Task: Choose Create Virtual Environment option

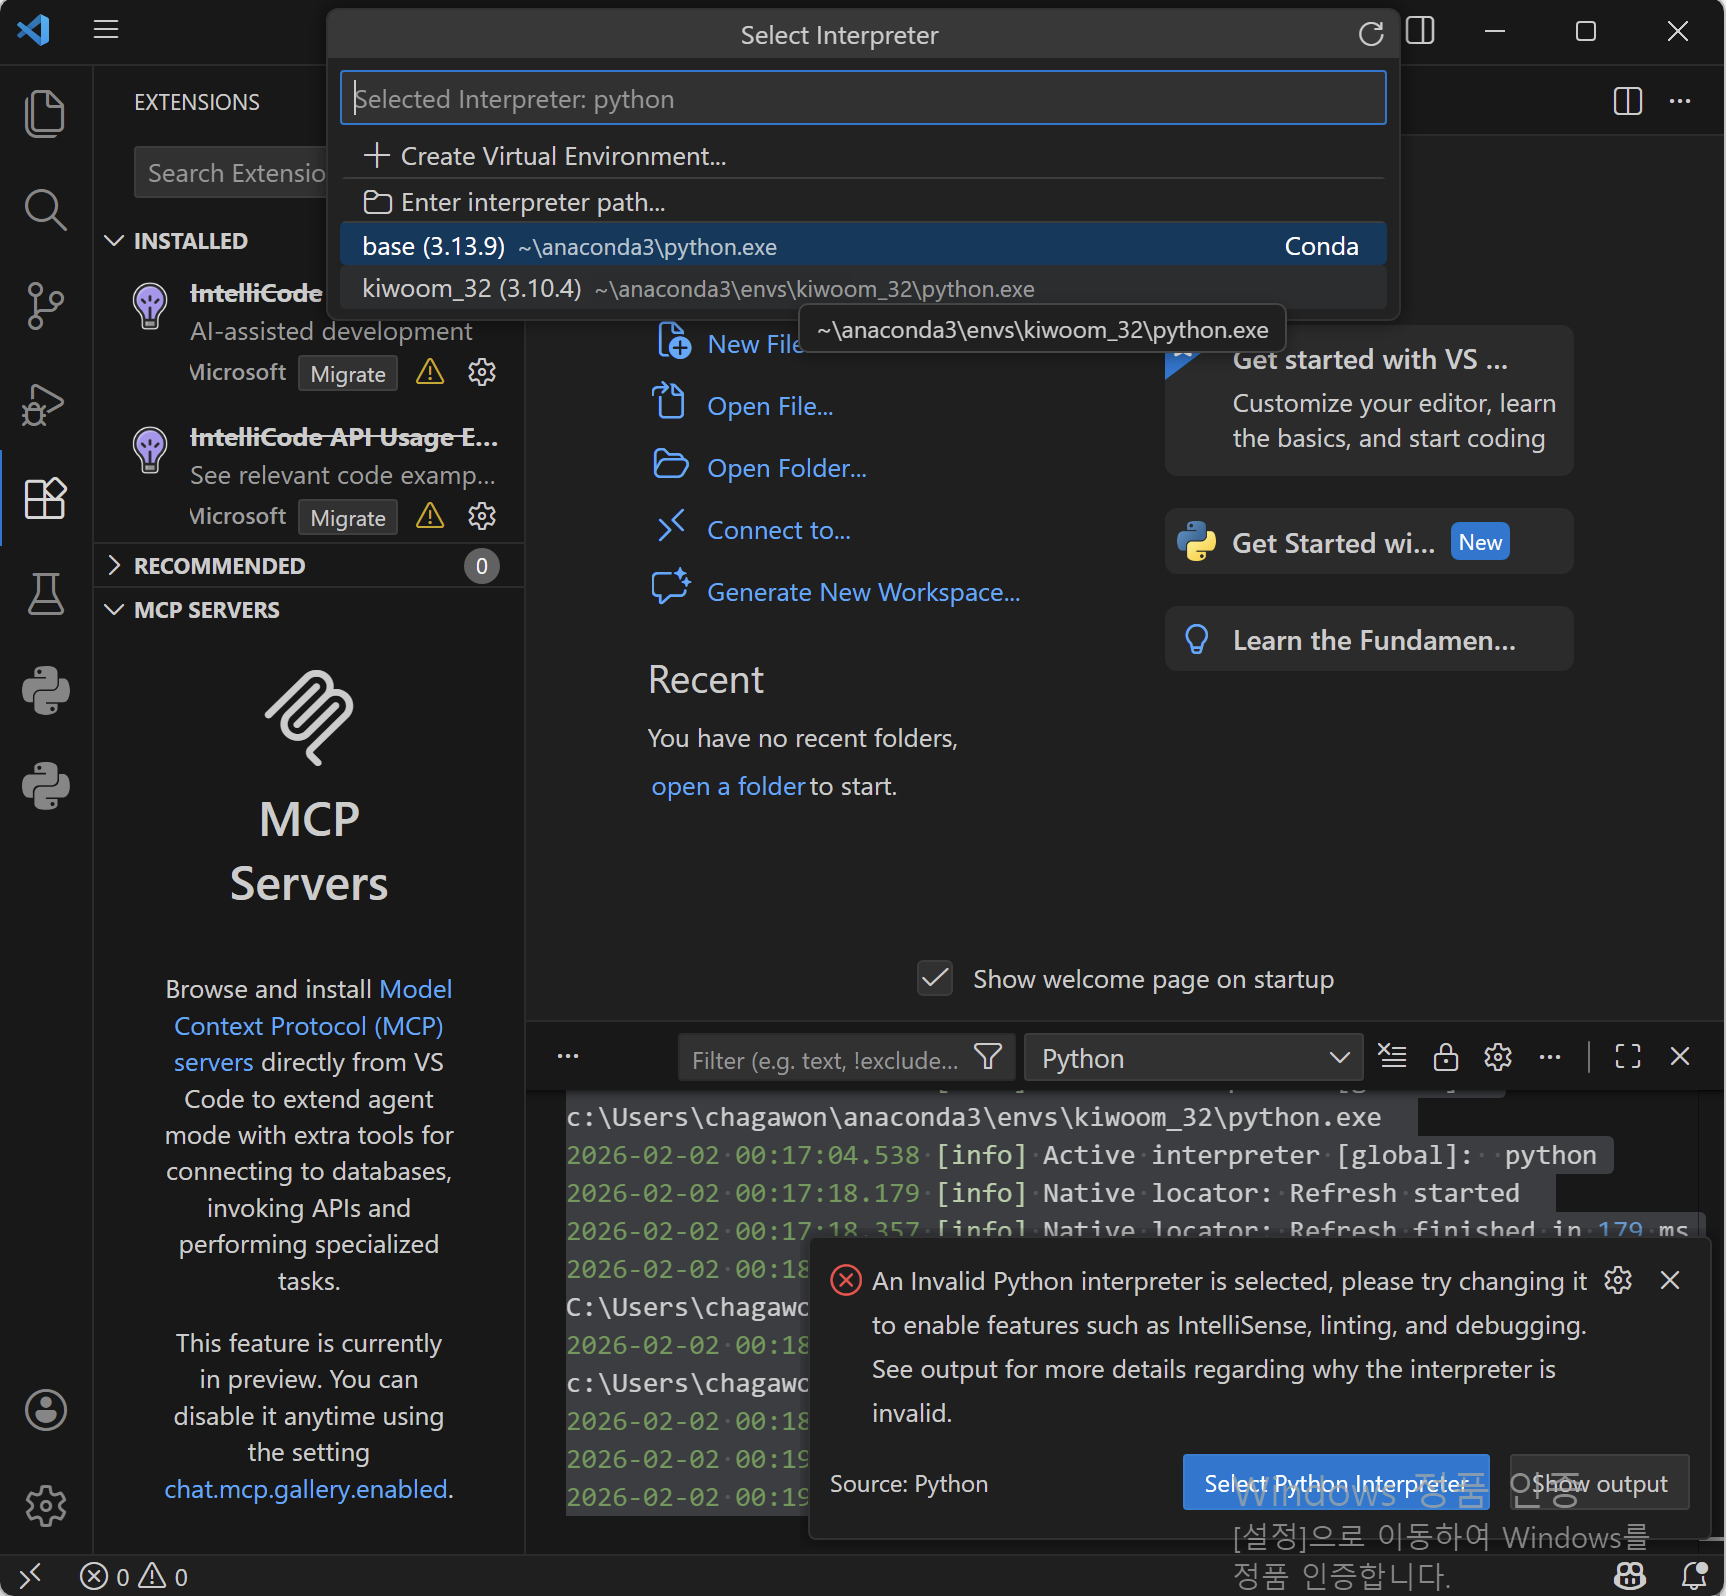Action: pos(863,156)
